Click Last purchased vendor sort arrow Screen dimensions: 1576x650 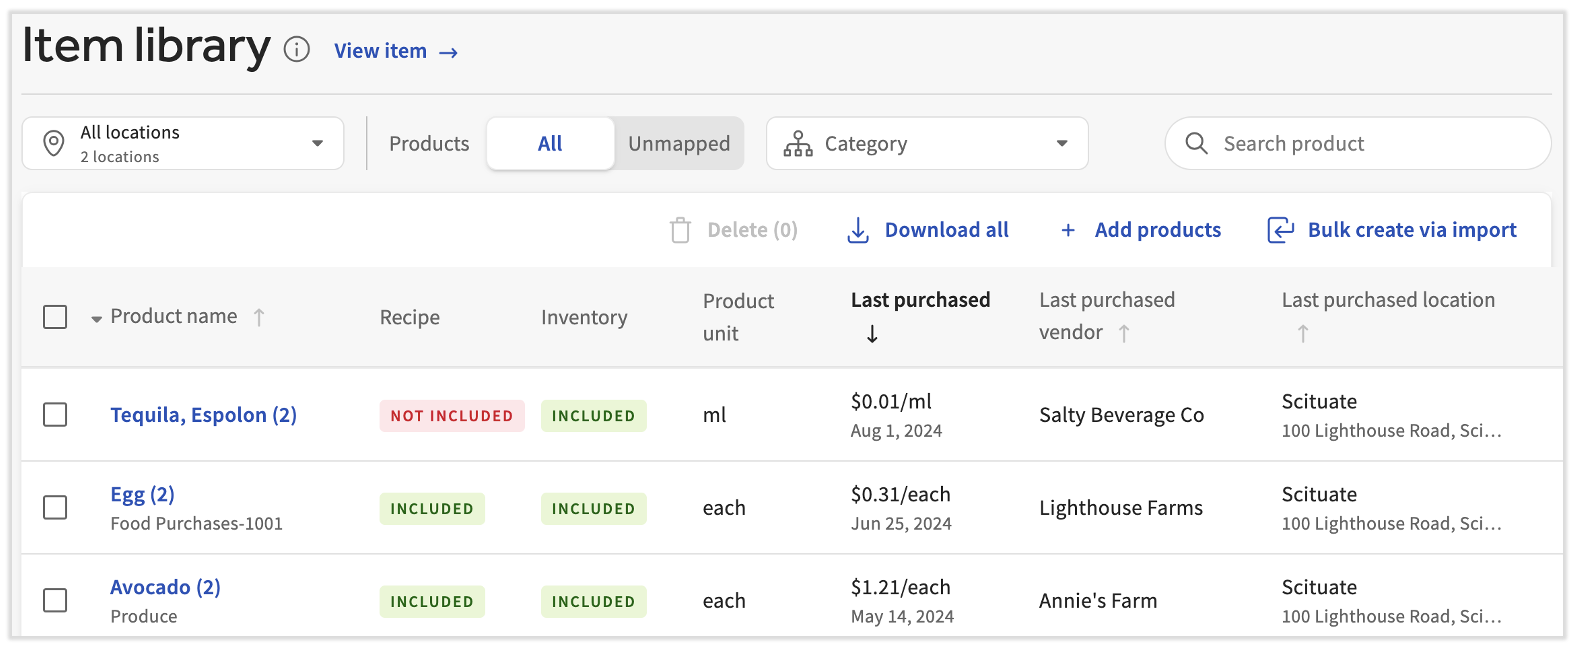coord(1124,333)
